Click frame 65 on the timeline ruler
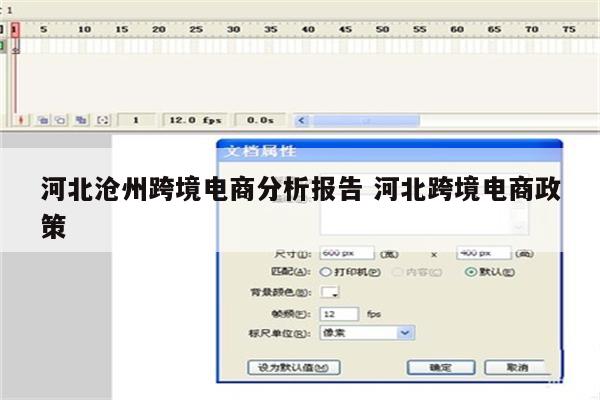Screen dimensions: 600x400 (x=494, y=29)
